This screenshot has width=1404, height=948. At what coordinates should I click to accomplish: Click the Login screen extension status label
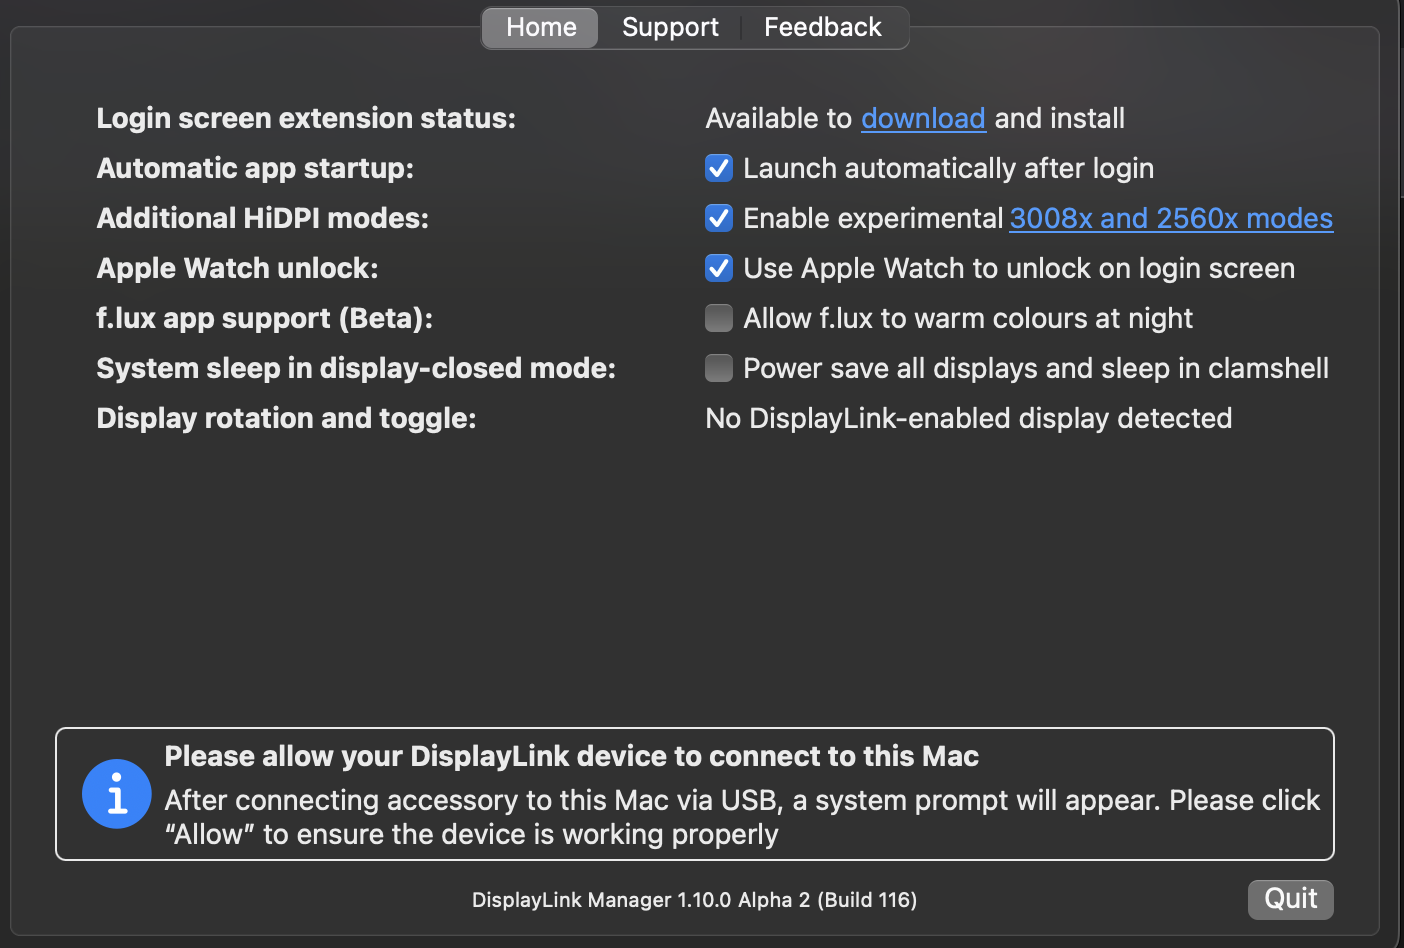point(306,118)
